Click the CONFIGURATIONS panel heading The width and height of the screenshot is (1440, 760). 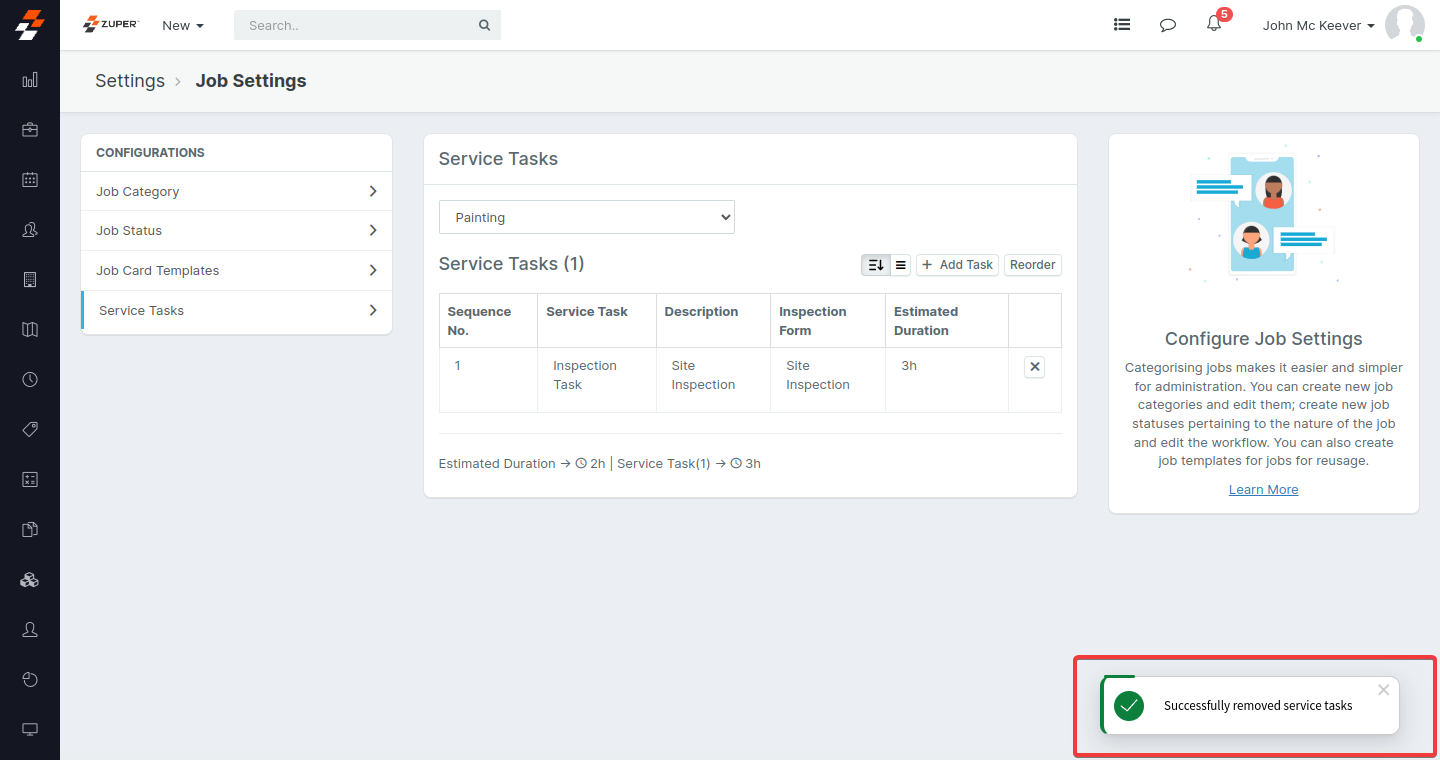pos(150,153)
